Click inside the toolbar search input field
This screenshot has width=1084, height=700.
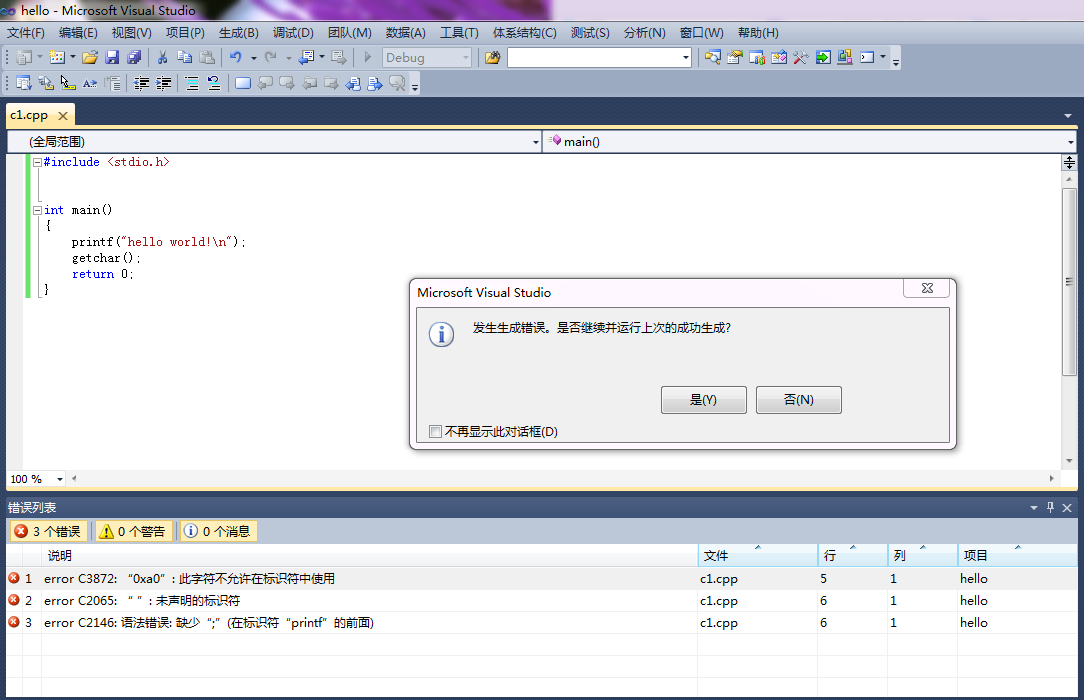594,57
